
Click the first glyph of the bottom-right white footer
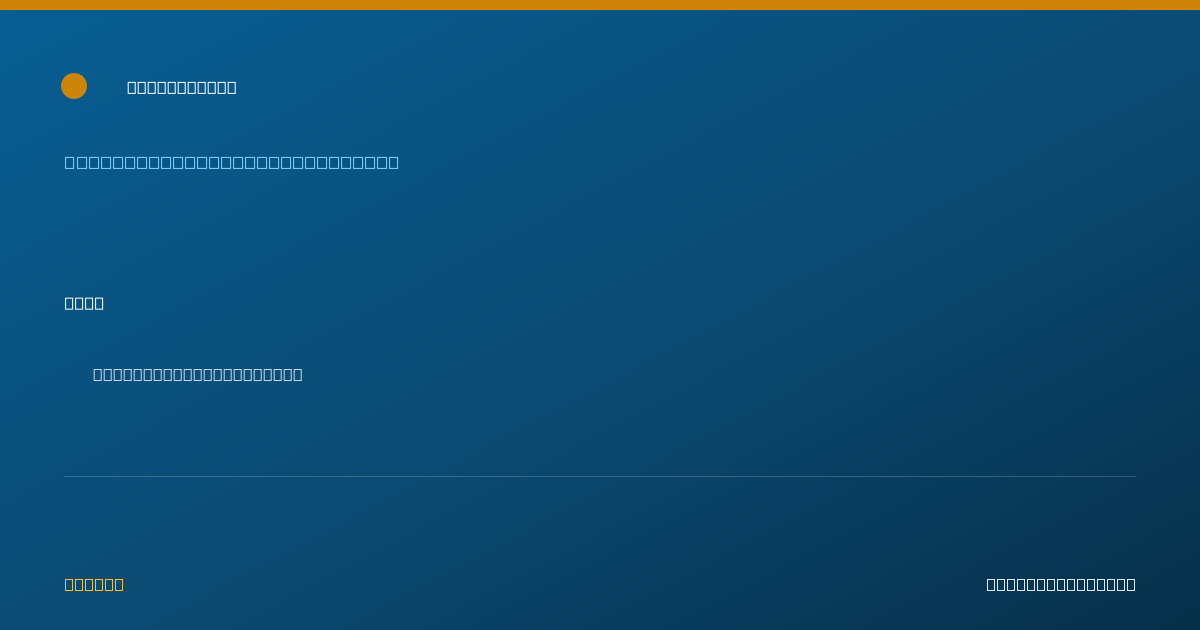click(991, 584)
